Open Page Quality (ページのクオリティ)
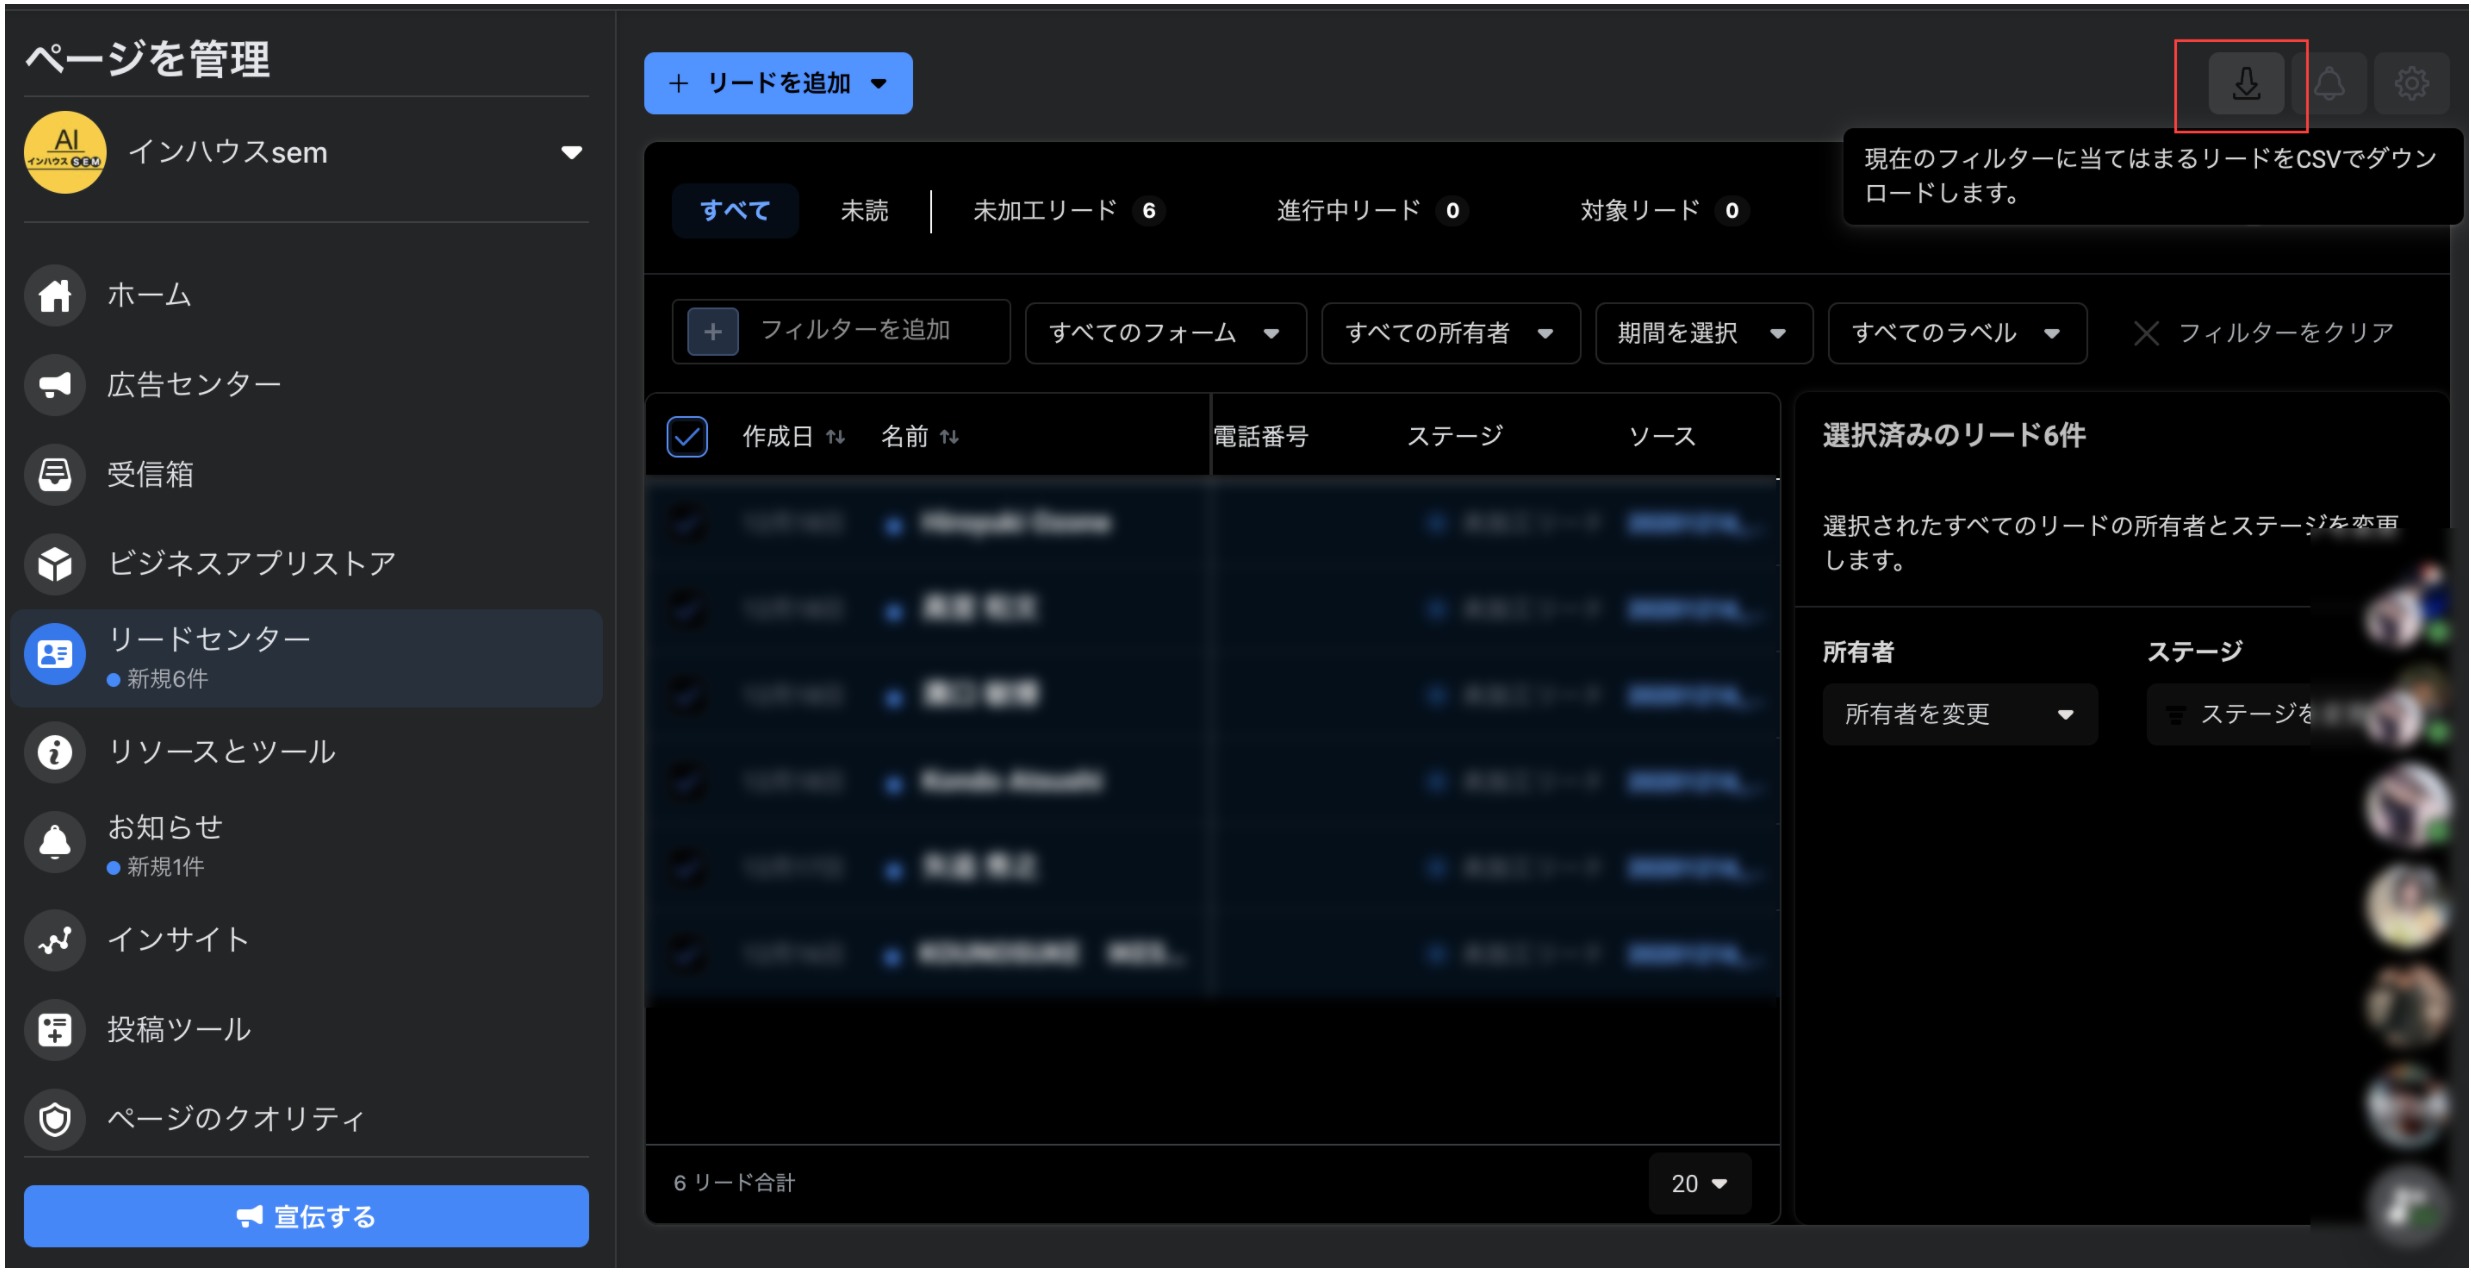 pyautogui.click(x=235, y=1118)
